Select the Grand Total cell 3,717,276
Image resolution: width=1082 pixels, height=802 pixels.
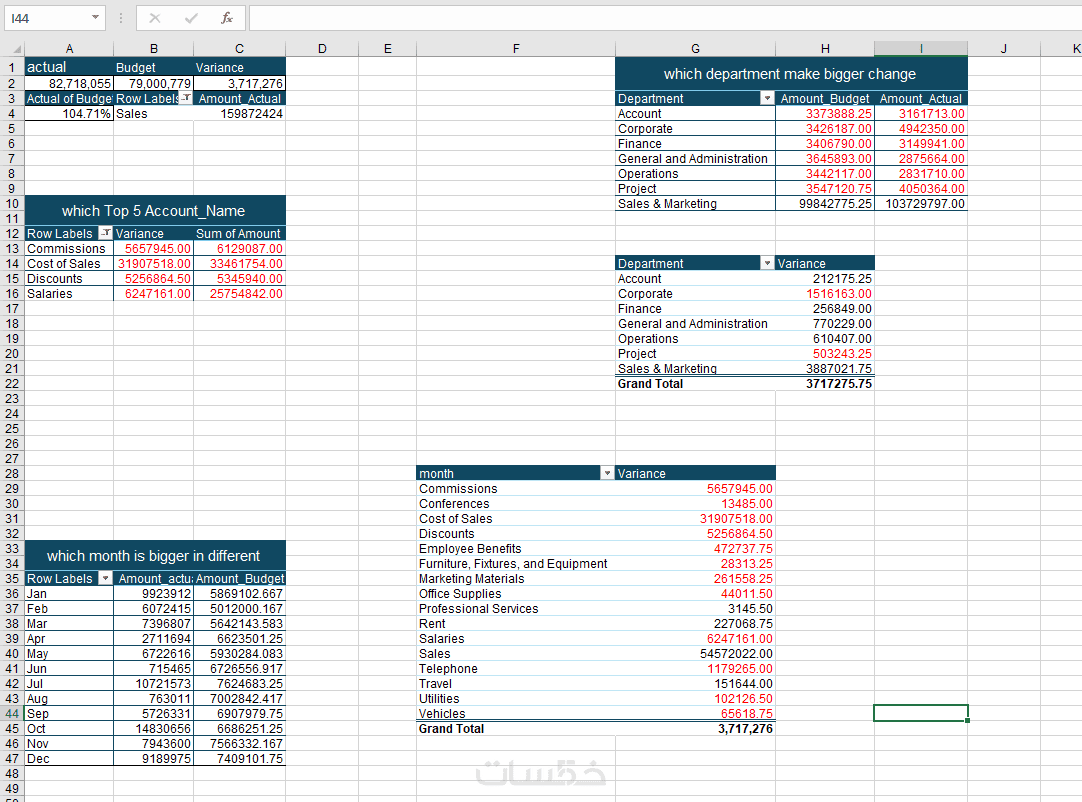click(696, 729)
